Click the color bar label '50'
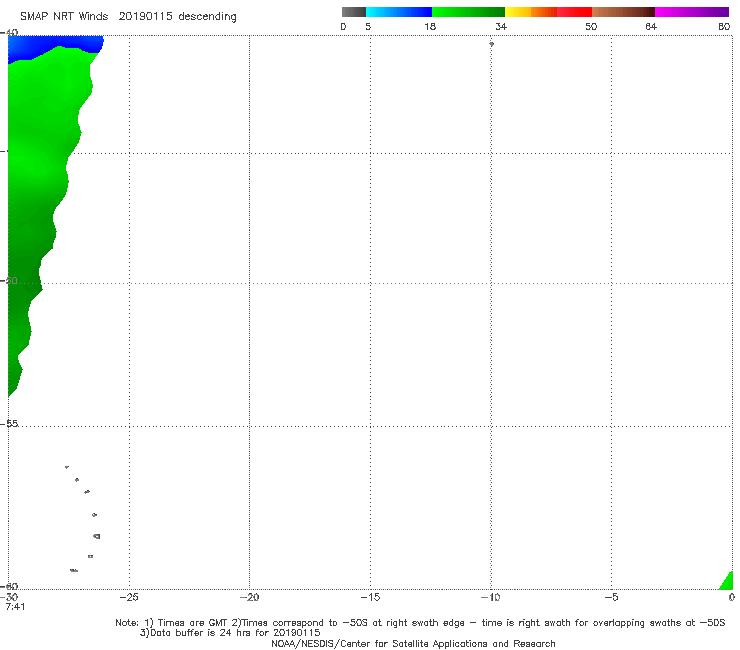 coord(591,26)
